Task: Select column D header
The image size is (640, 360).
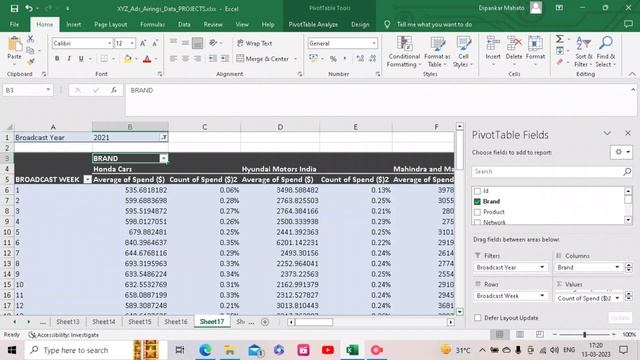Action: 280,127
